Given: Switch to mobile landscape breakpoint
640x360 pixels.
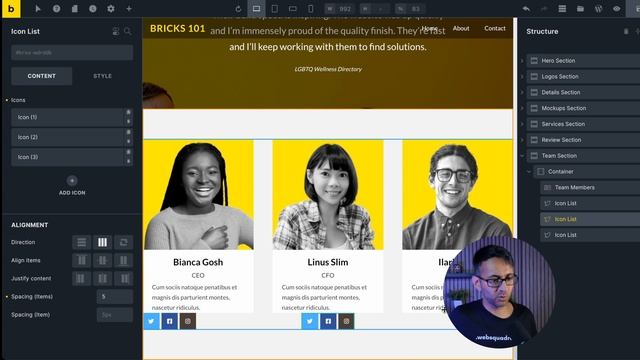Looking at the screenshot, I should pyautogui.click(x=293, y=9).
